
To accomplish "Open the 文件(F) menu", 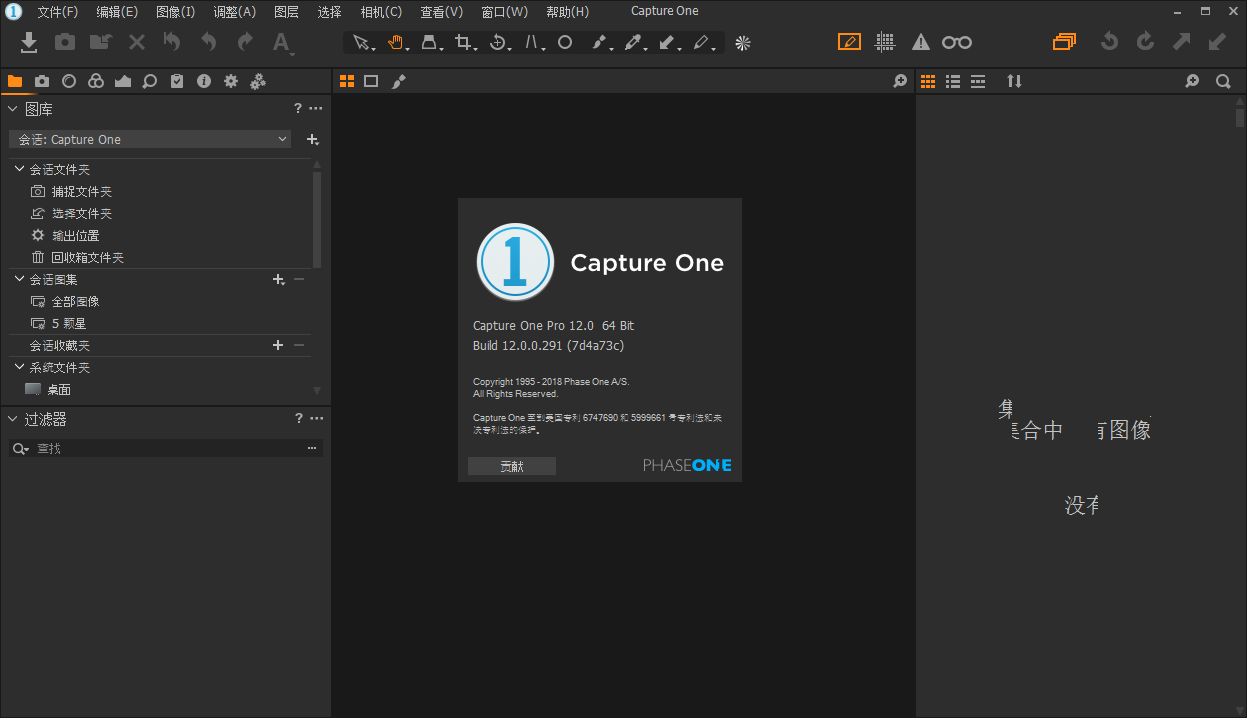I will point(58,12).
